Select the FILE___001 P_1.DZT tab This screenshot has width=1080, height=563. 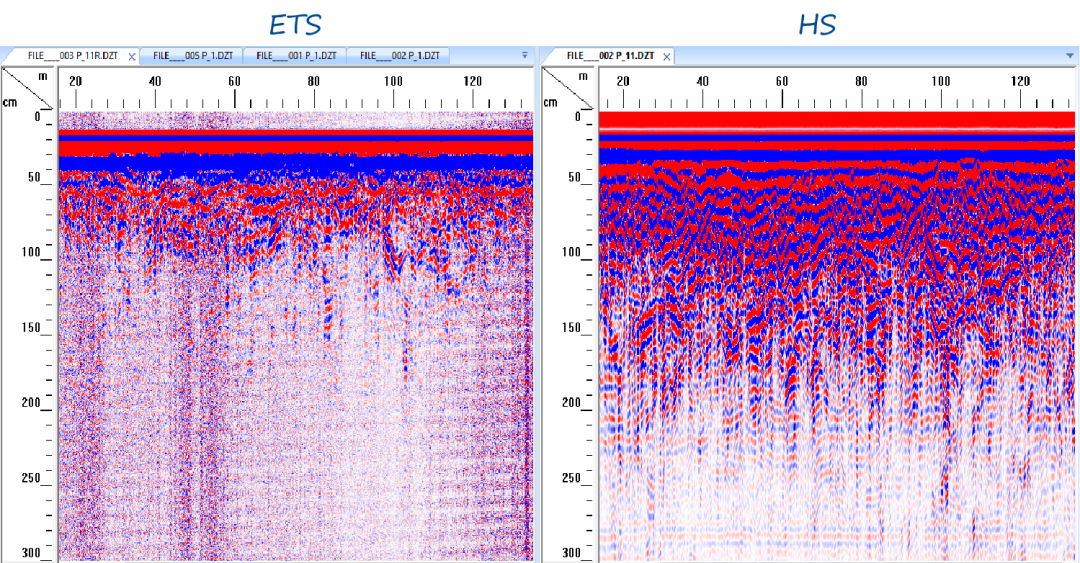[x=297, y=56]
